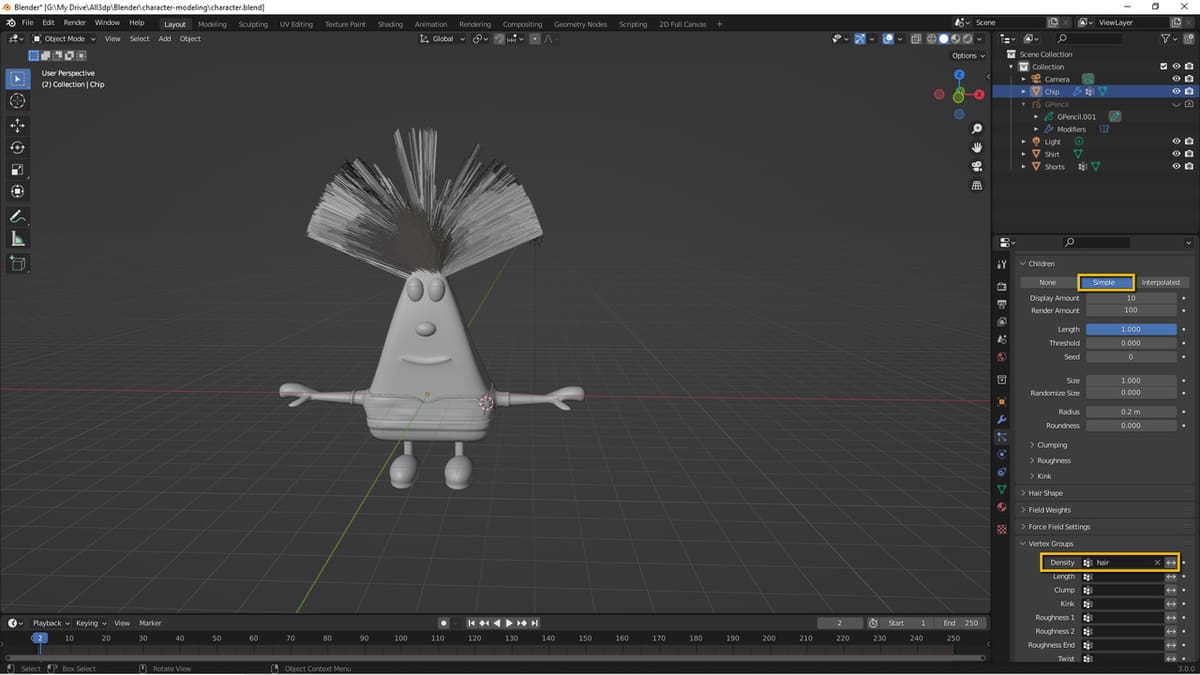Clear the hair Density vertex group
Image resolution: width=1200 pixels, height=675 pixels.
(x=1157, y=562)
